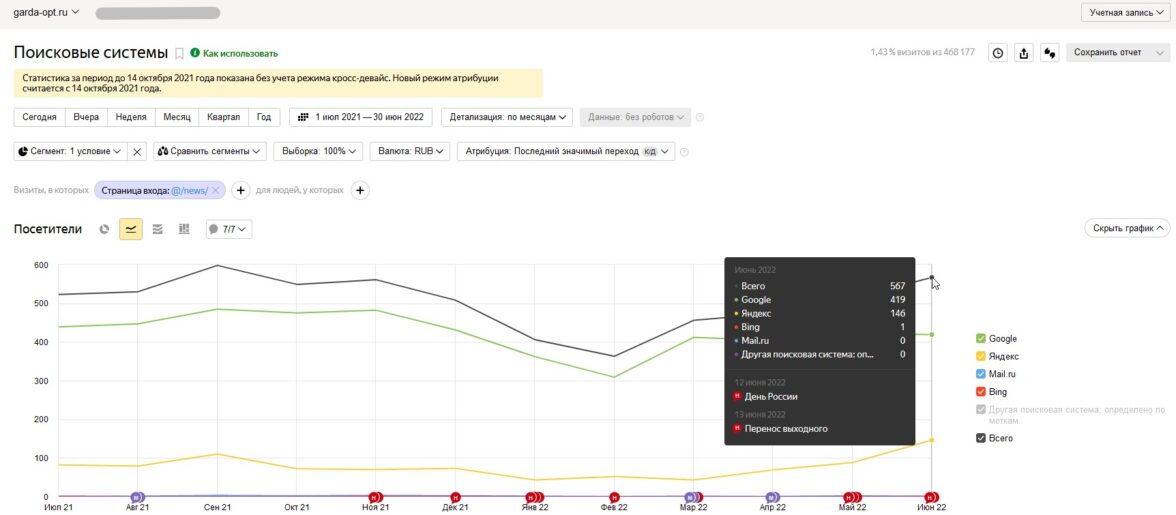Select the line chart view icon
The image size is (1176, 515).
131,229
